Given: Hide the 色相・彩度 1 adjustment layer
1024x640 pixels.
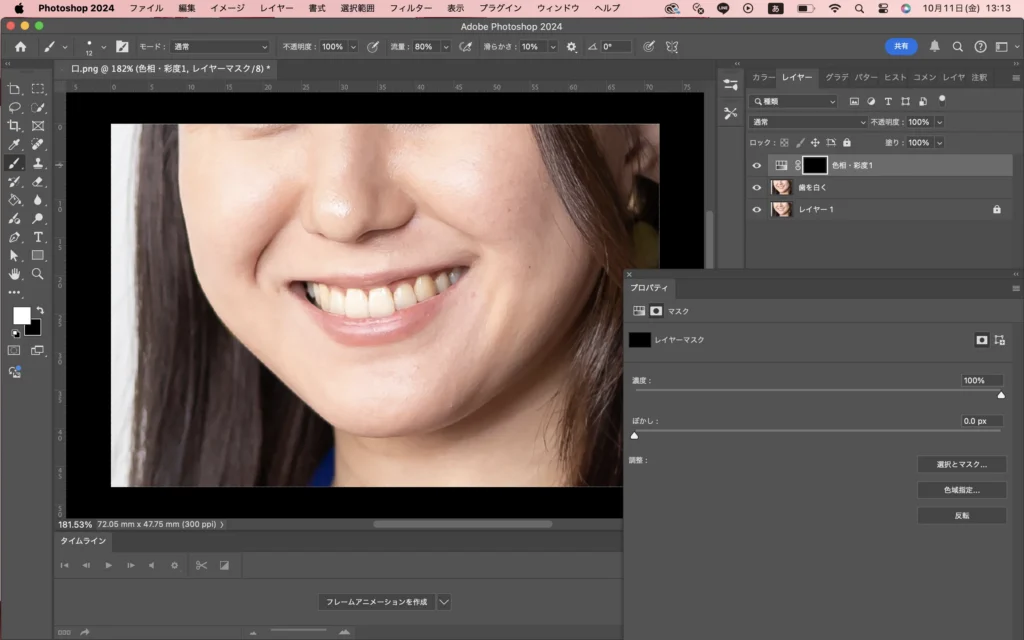Looking at the screenshot, I should coord(757,166).
